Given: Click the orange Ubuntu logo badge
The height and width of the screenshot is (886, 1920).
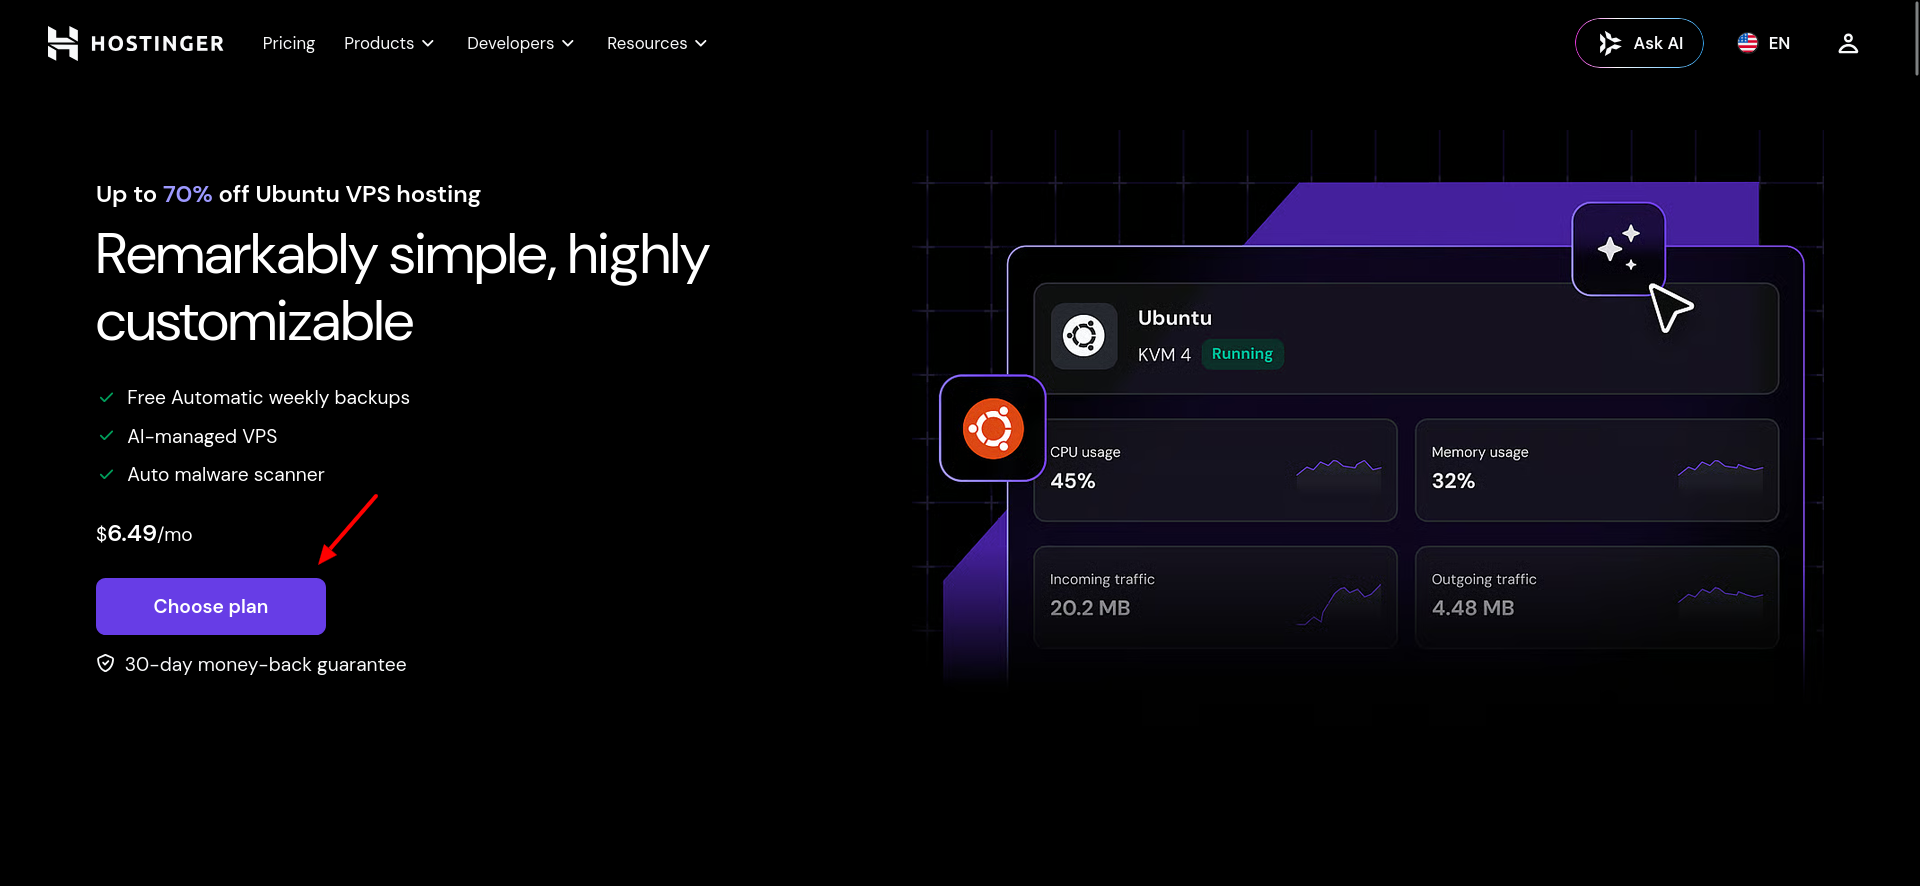Looking at the screenshot, I should (993, 428).
